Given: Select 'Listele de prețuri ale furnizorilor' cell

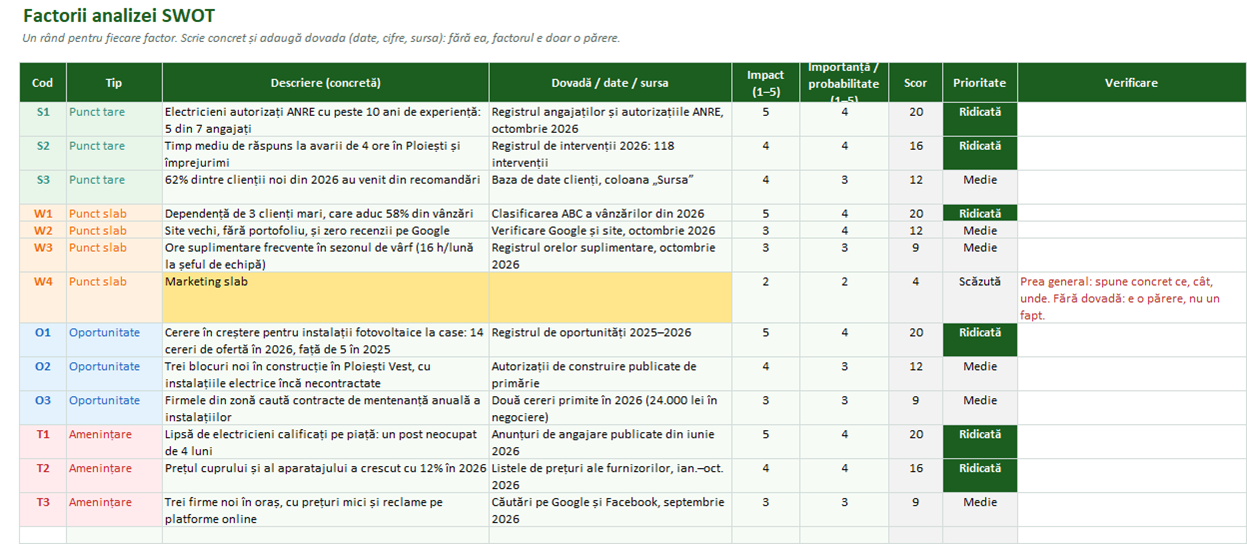Looking at the screenshot, I should 611,476.
